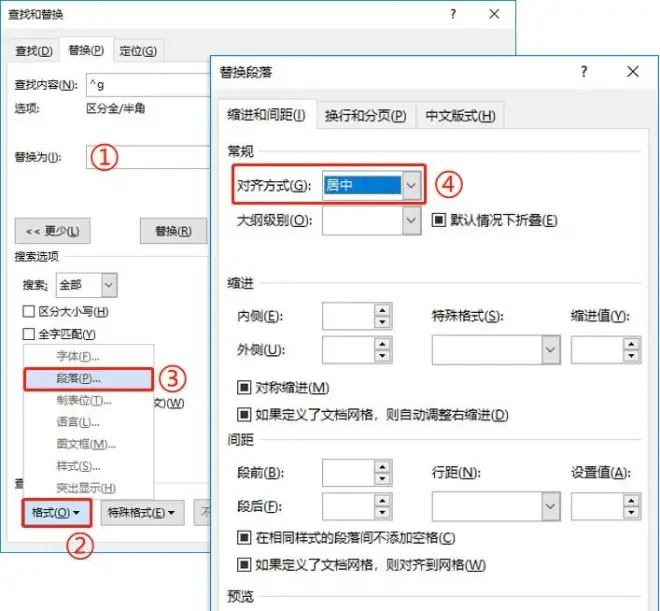Choose 段落(P) from format menu
Image resolution: width=660 pixels, height=611 pixels.
point(88,379)
